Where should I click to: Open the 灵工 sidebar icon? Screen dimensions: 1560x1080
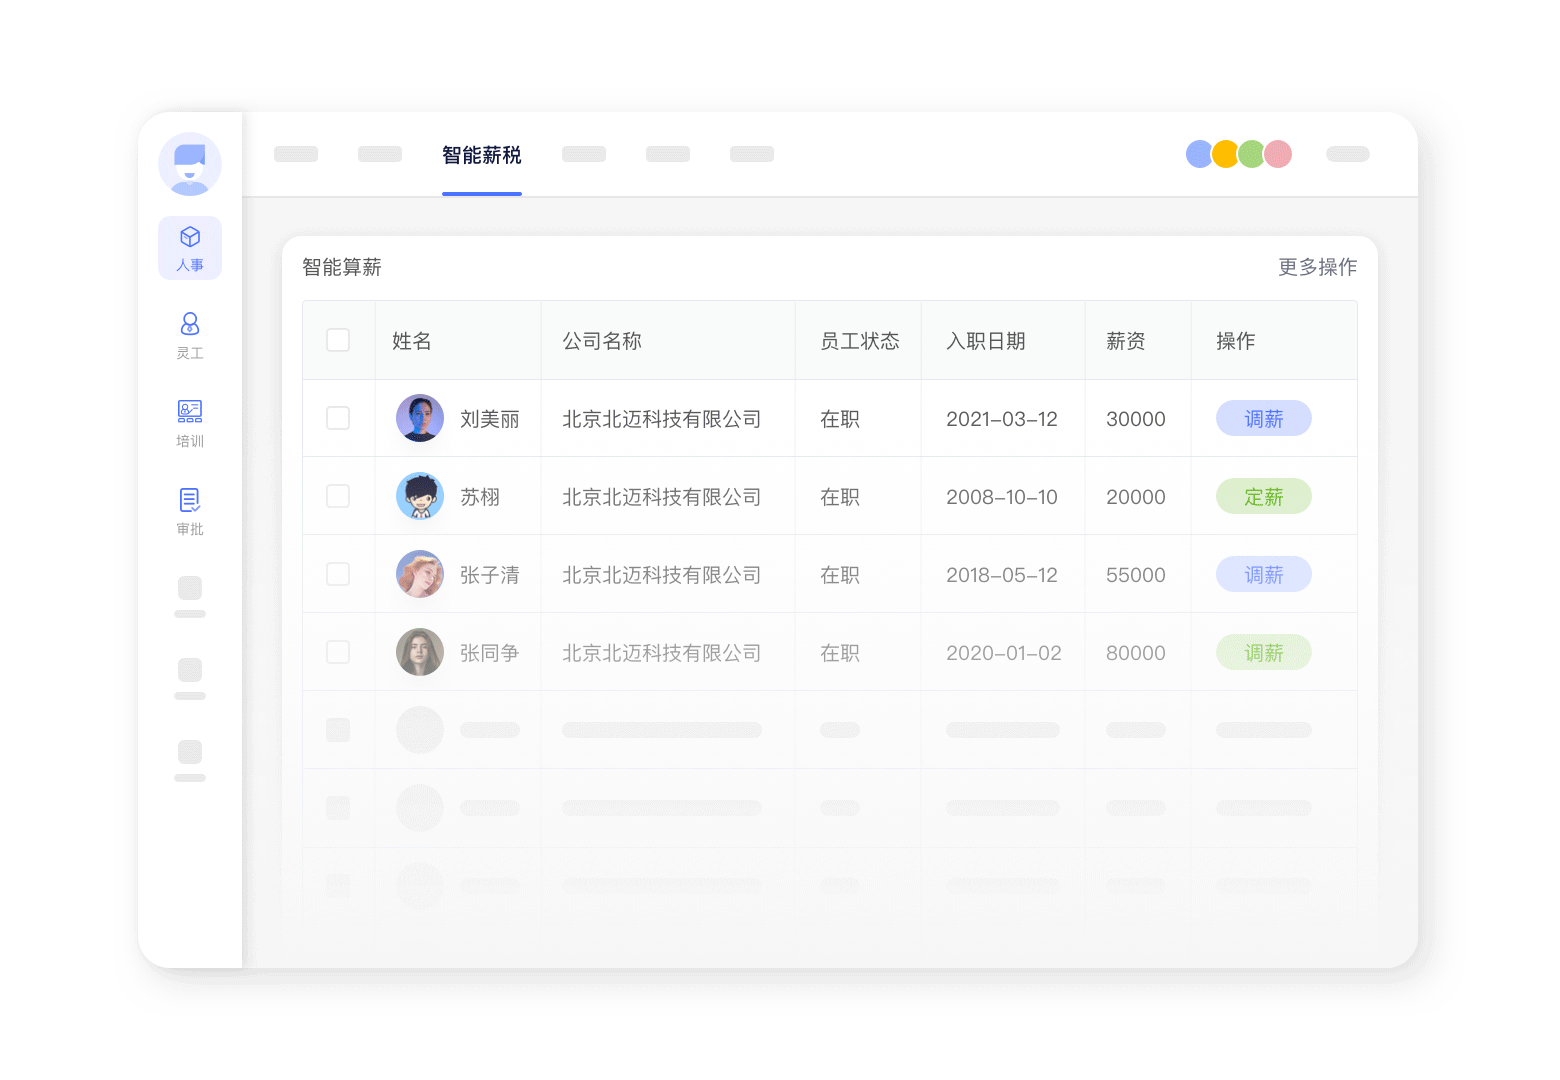coord(190,335)
